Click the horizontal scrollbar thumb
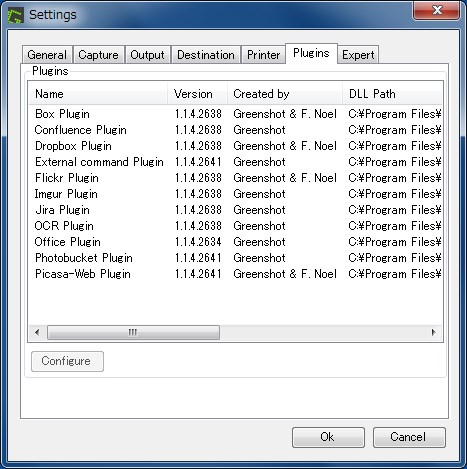Screen dimensions: 467x469 pos(133,332)
